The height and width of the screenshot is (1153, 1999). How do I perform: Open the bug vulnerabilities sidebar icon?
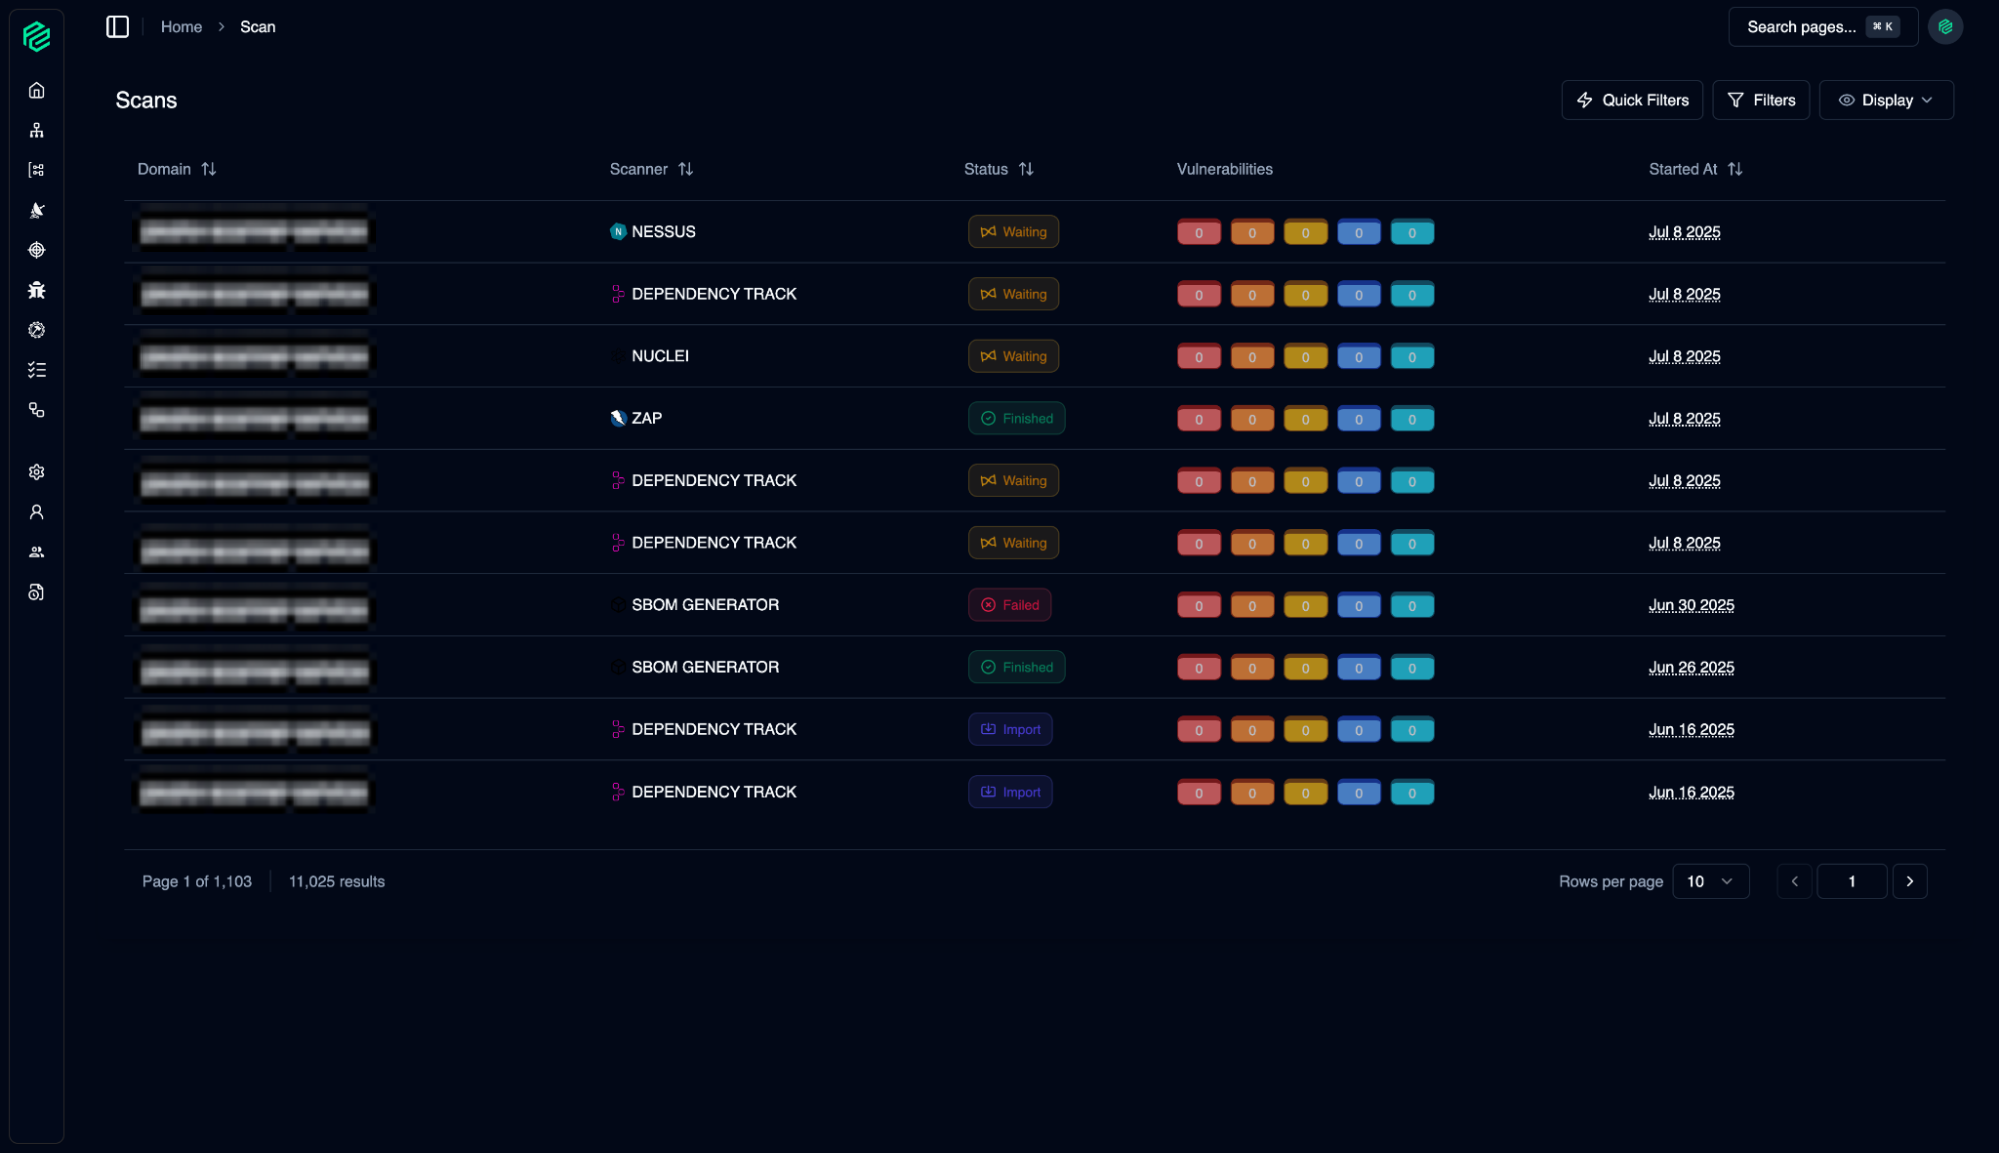[37, 290]
